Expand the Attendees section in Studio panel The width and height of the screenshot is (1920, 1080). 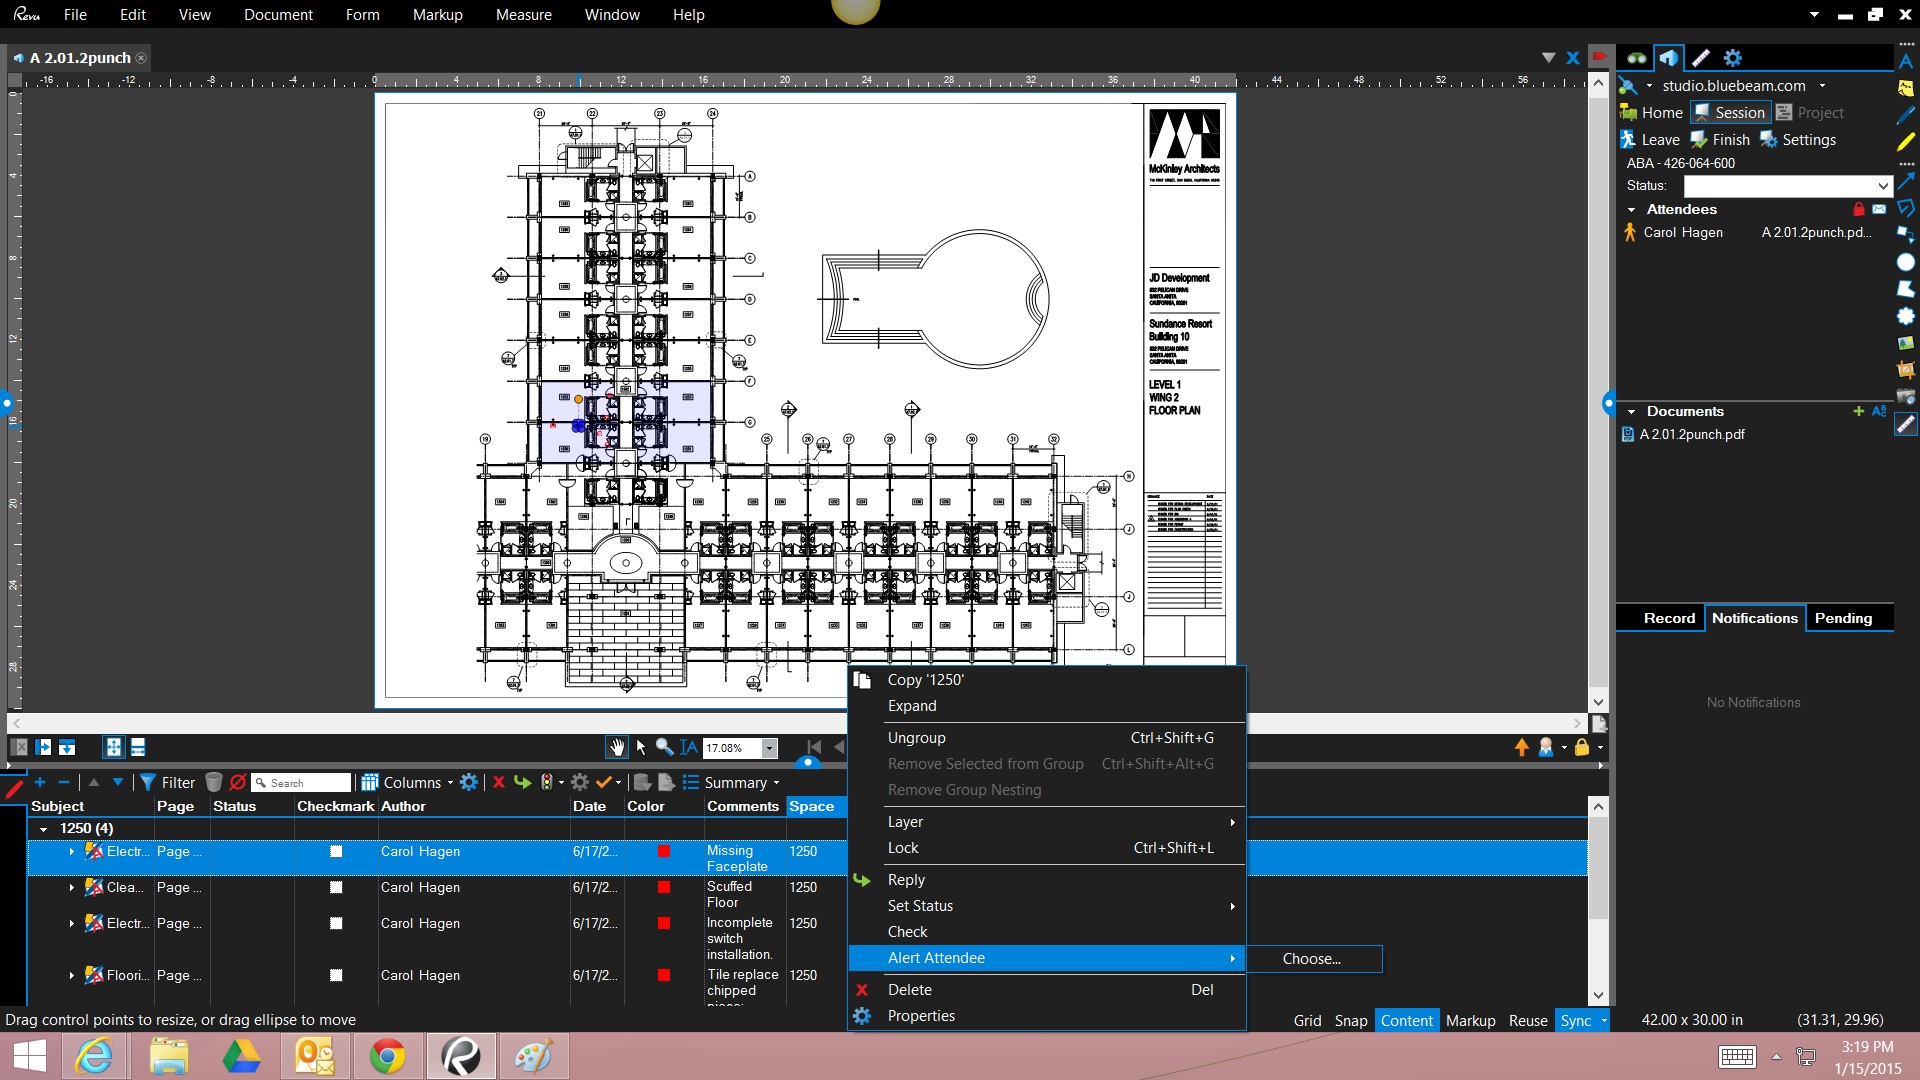click(x=1633, y=208)
